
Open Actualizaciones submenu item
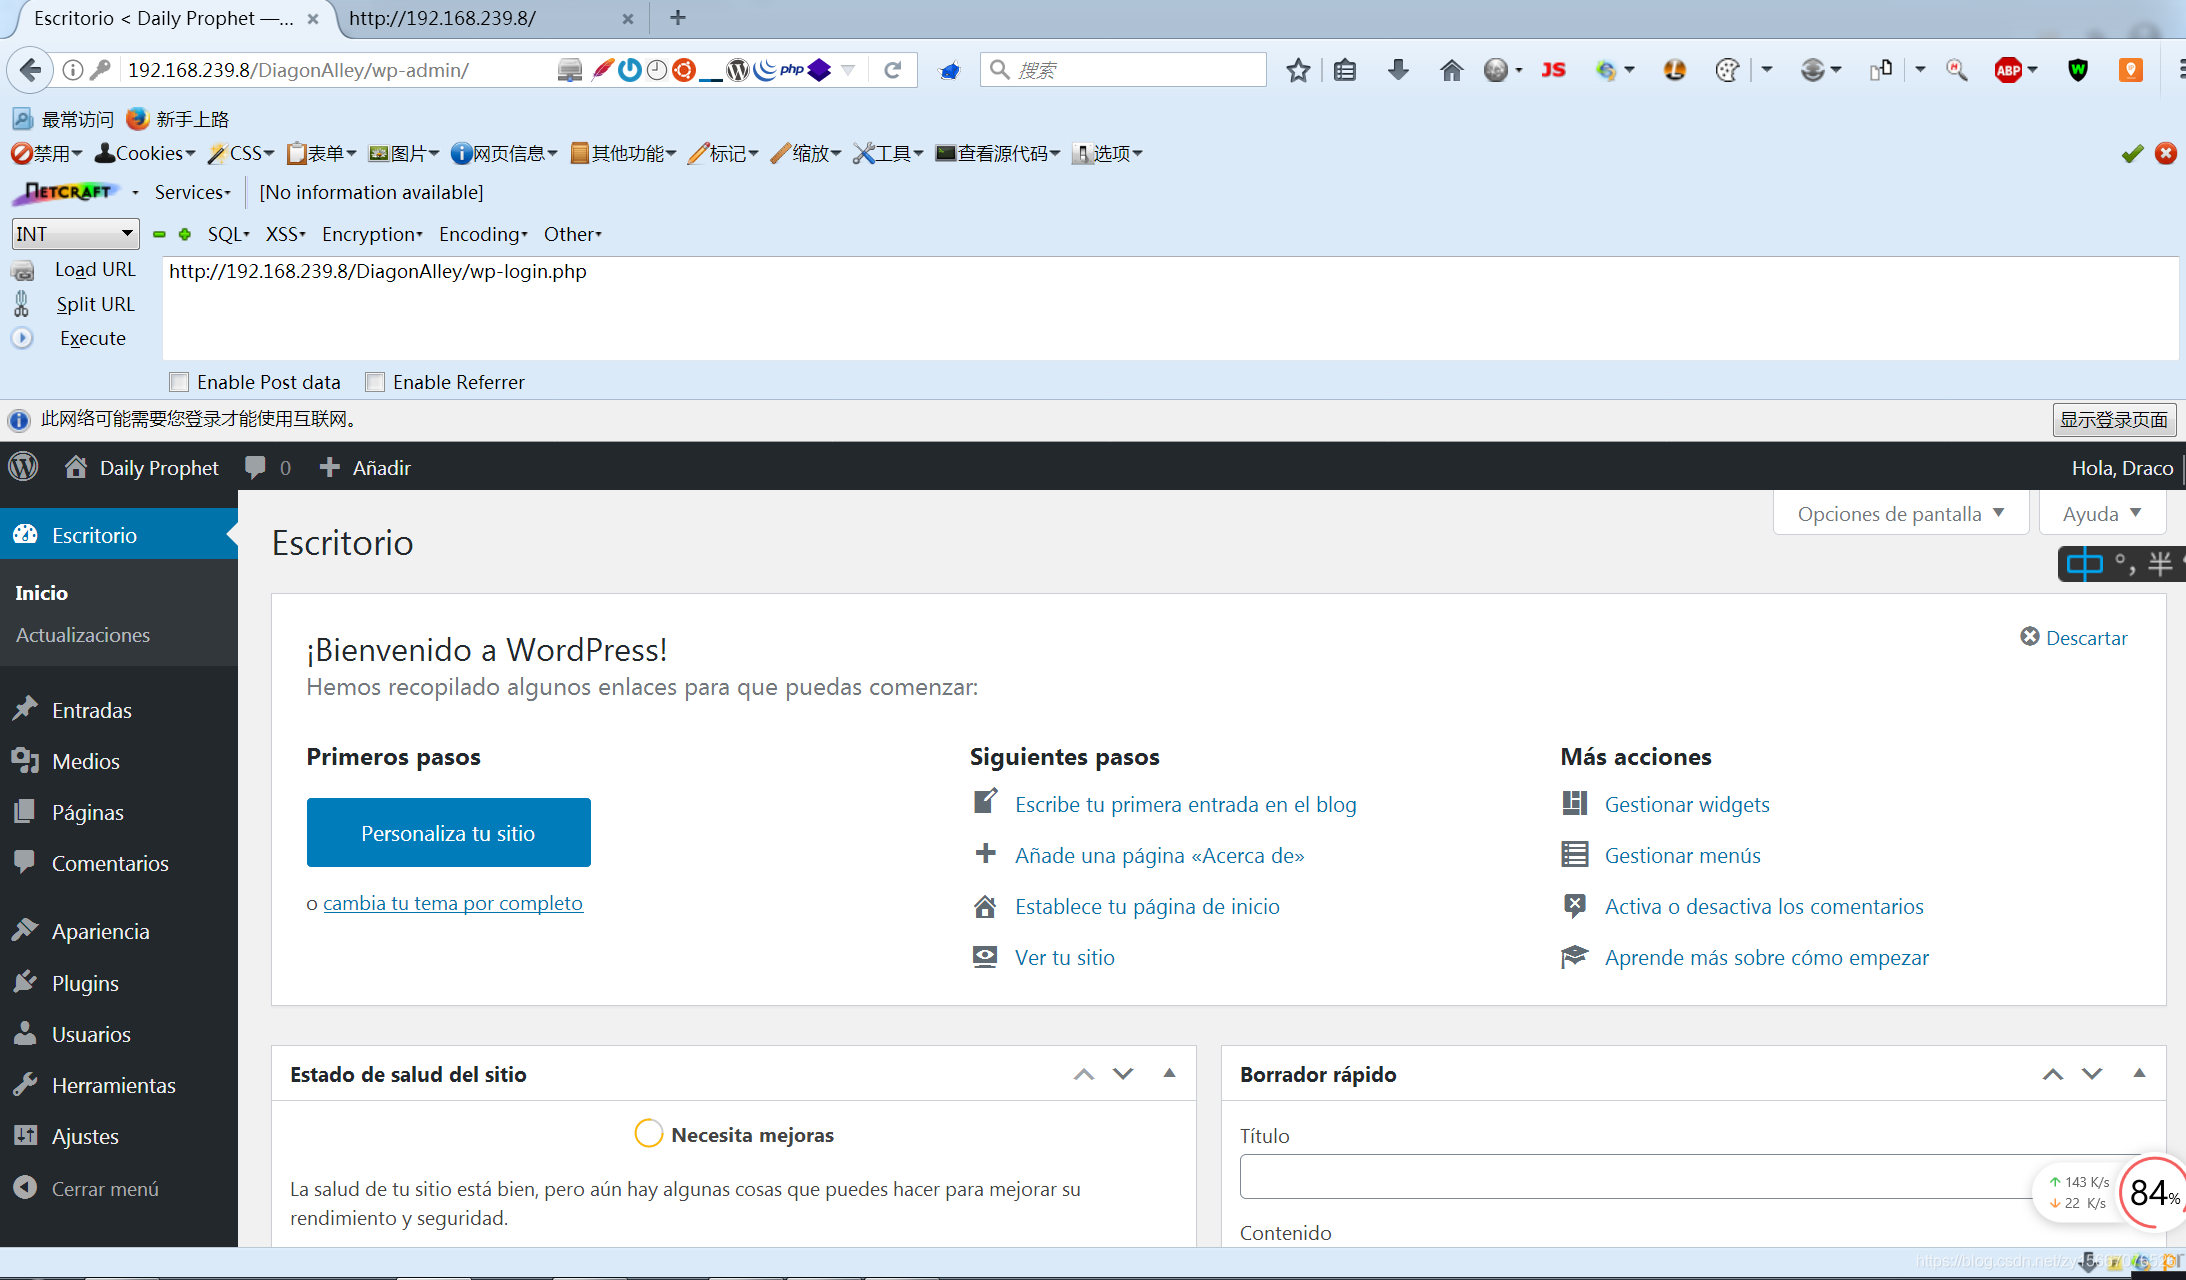83,635
